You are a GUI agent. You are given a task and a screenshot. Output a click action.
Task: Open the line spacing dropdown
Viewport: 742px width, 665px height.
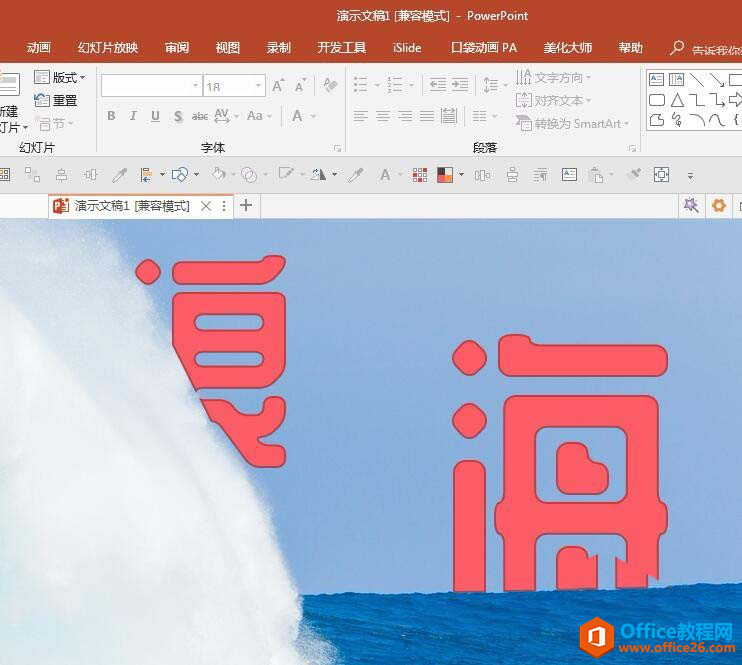pos(495,85)
